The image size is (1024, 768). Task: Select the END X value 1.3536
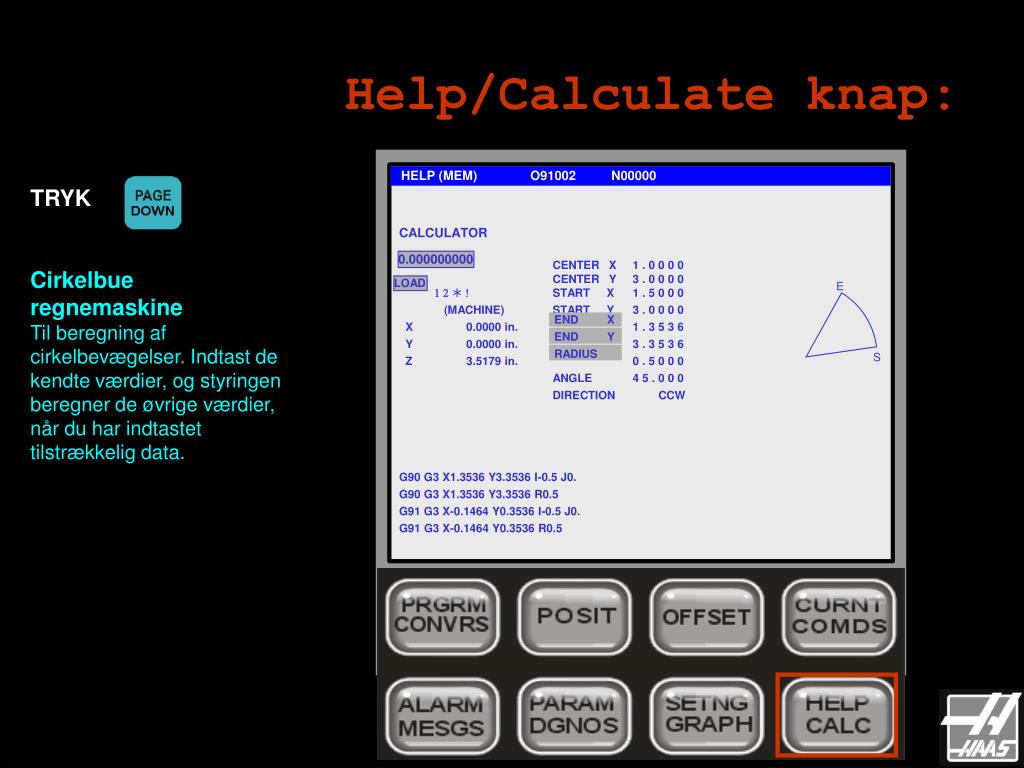coord(658,327)
